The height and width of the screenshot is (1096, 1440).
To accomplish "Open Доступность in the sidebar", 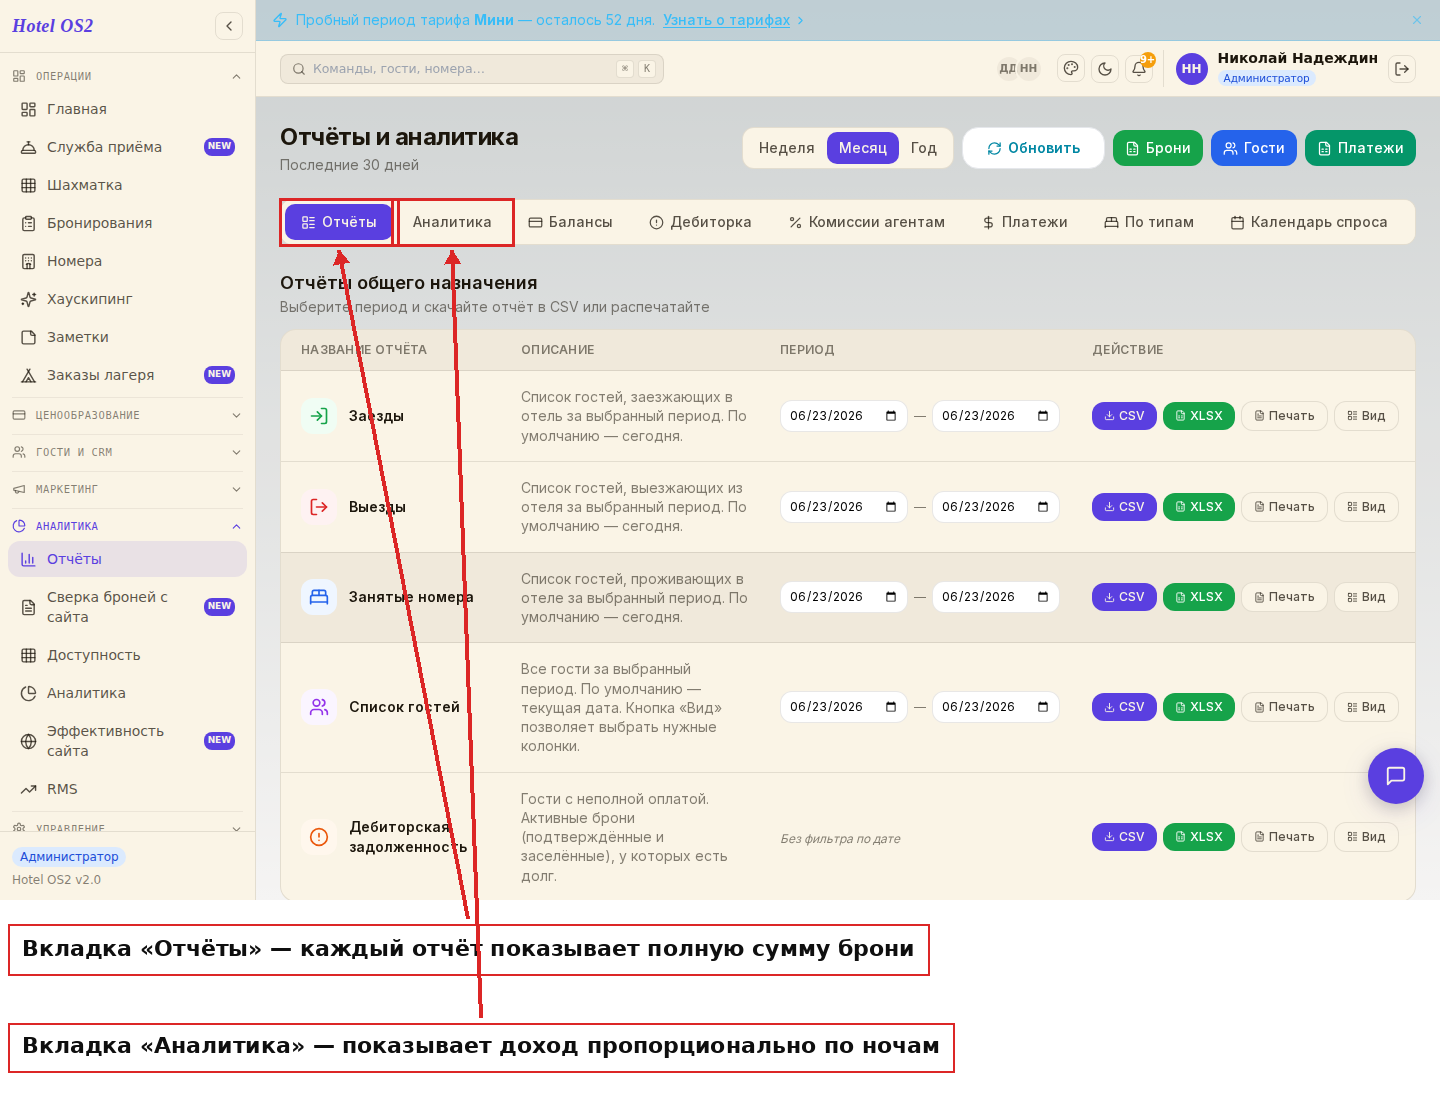I will [x=127, y=655].
